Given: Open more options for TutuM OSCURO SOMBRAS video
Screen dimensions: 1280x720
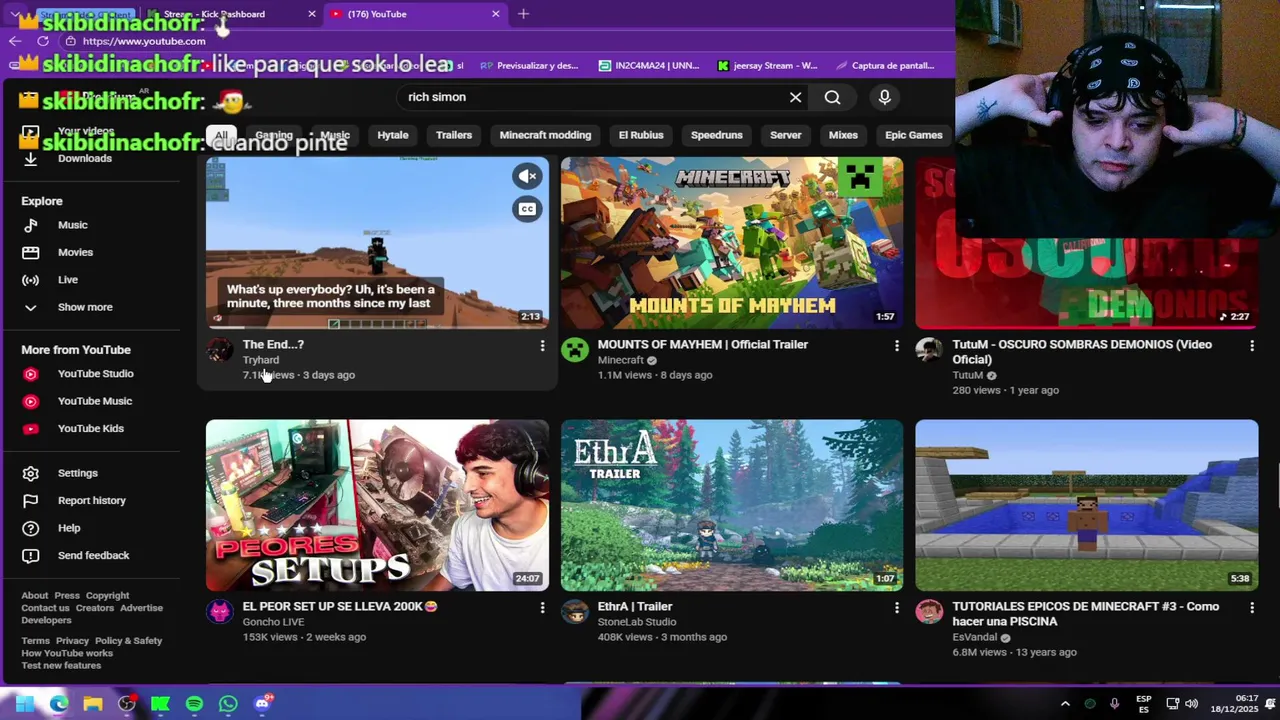Looking at the screenshot, I should click(1251, 346).
